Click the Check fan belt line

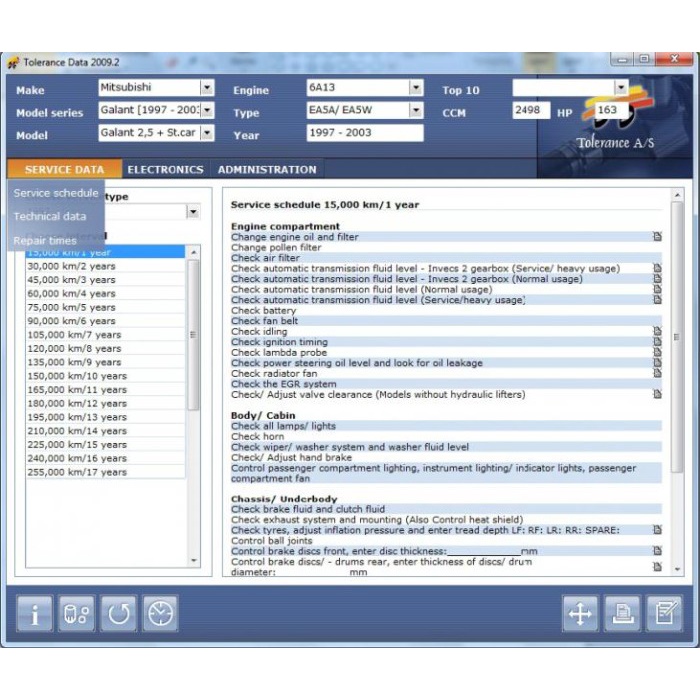coord(446,321)
